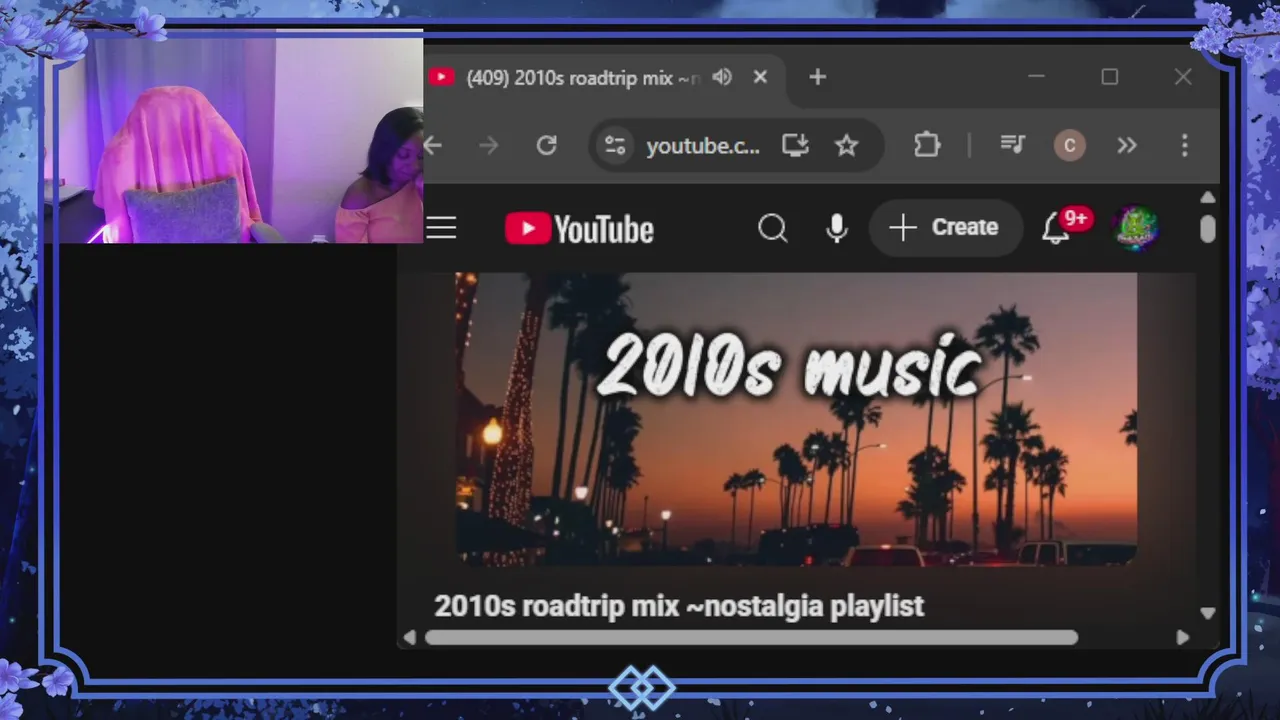Minimize the Chrome window

[x=1036, y=77]
